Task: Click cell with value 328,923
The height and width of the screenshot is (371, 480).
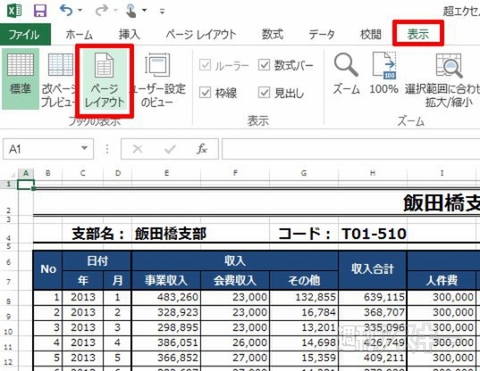Action: (x=166, y=312)
